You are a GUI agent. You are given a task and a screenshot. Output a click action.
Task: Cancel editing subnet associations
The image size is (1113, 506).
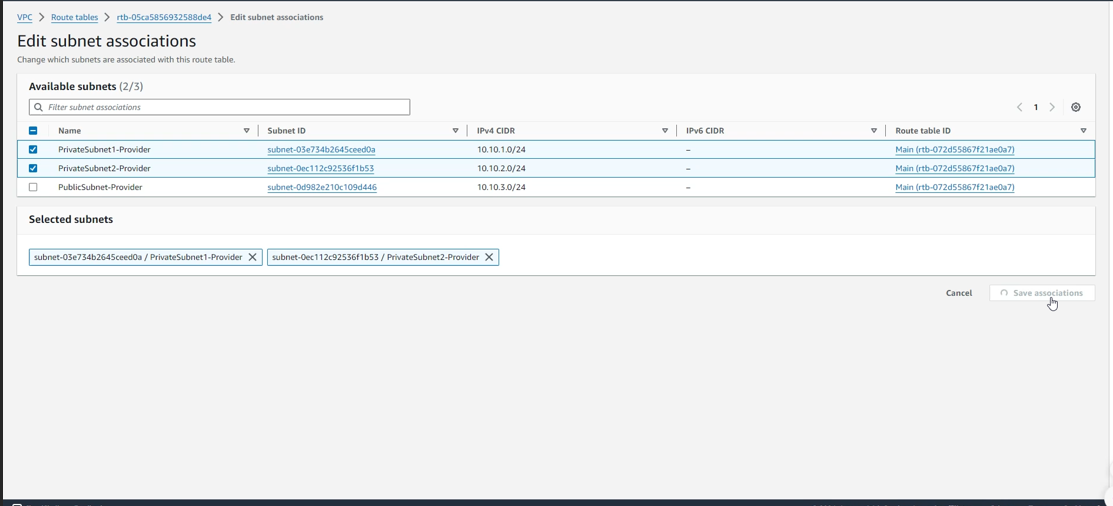coord(958,293)
